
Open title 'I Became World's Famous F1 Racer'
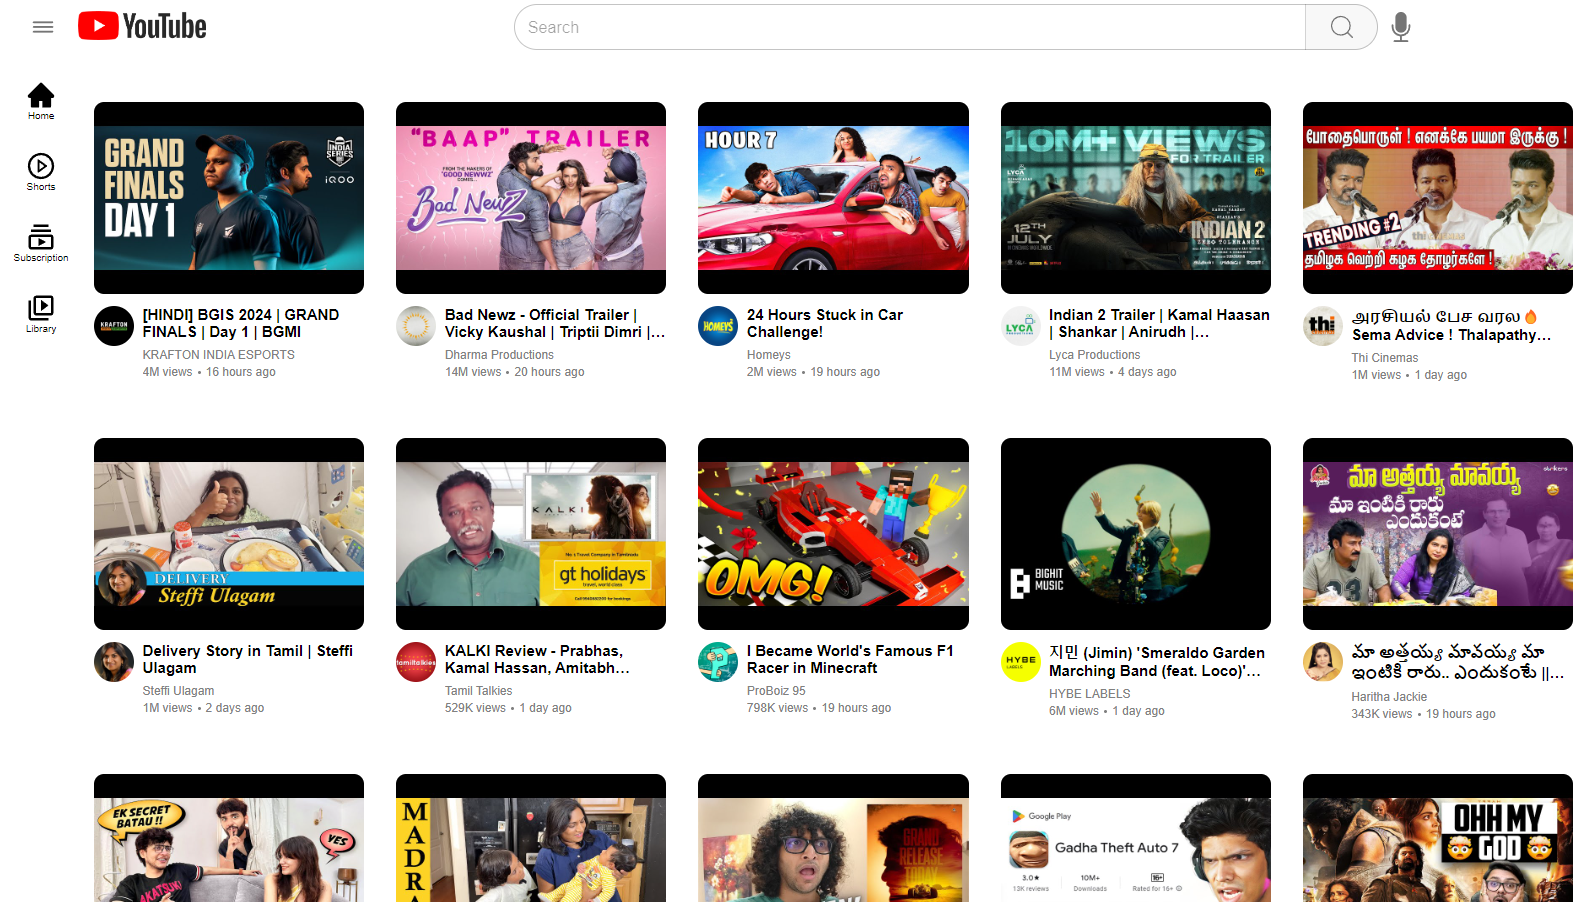coord(850,659)
